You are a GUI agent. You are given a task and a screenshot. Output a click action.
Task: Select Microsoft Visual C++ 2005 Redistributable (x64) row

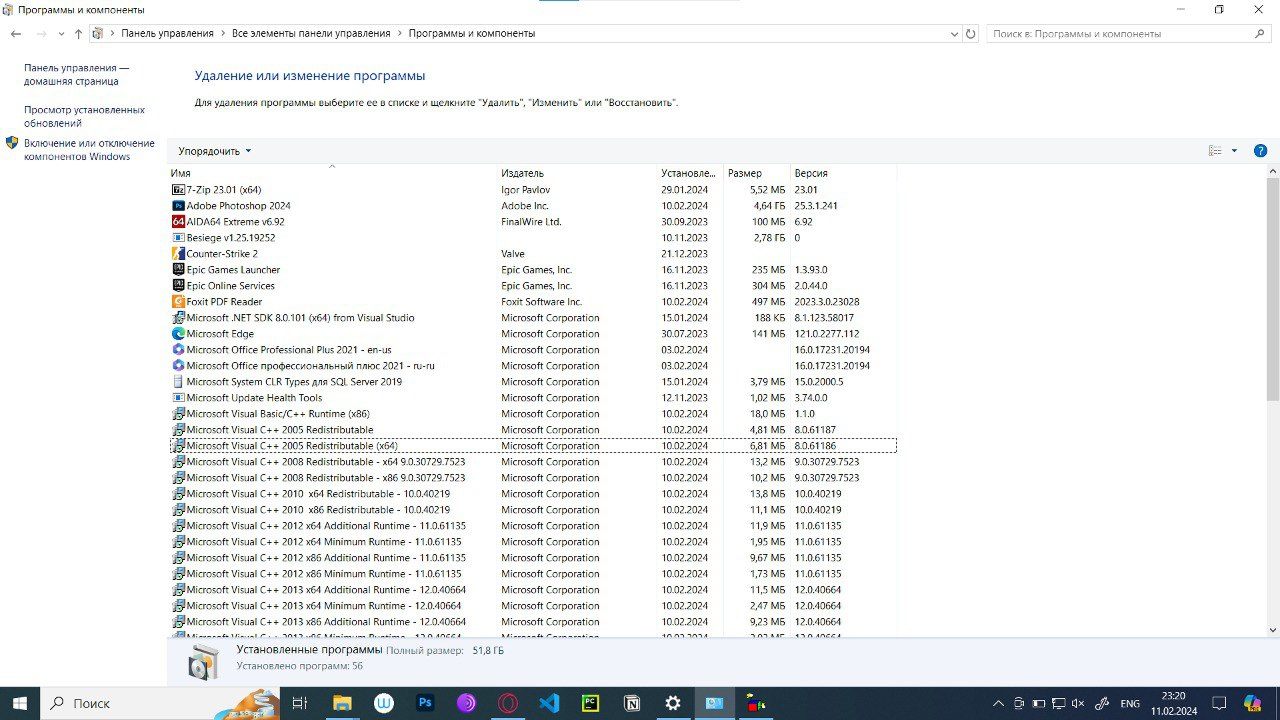(x=533, y=446)
